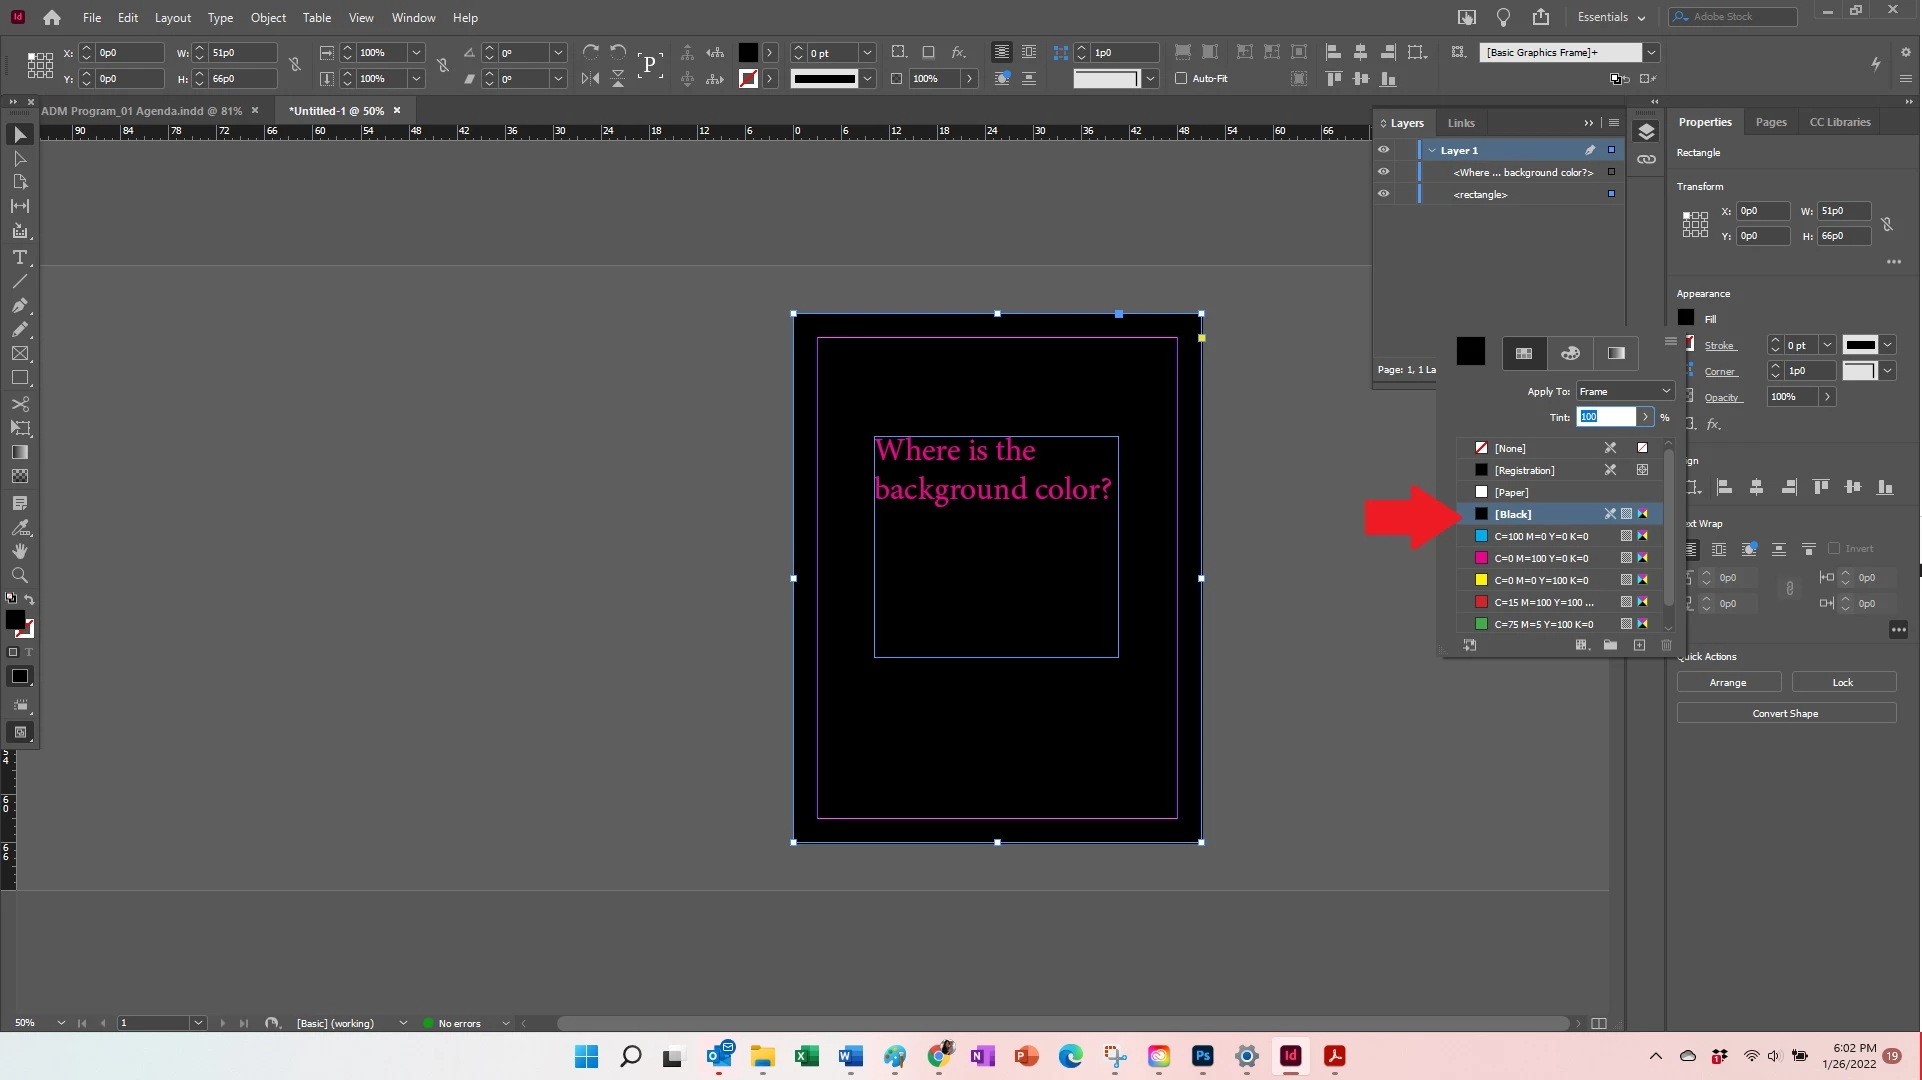Select the Eyedropper tool
This screenshot has height=1080, width=1922.
click(19, 527)
